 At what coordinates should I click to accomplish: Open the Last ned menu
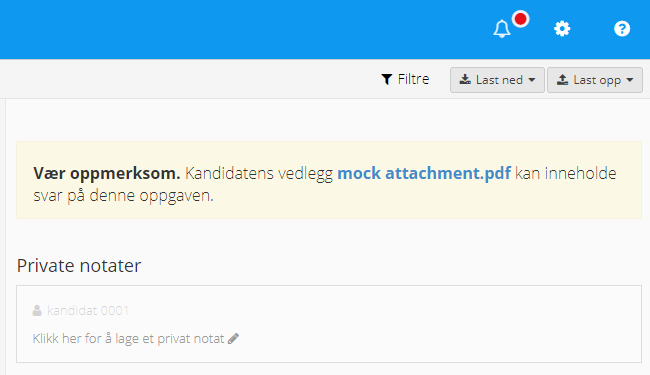497,80
